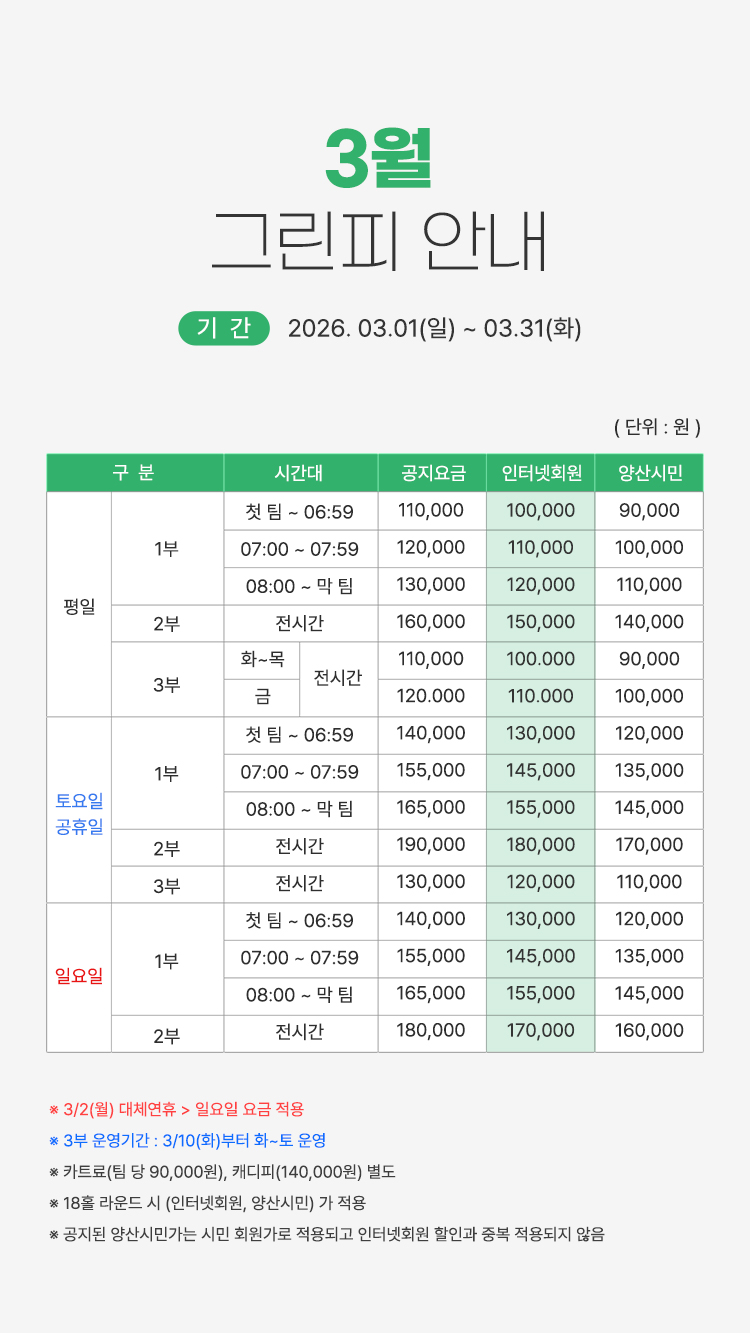
Task: Click the "금" cell in weekday 3부
Action: 262,697
